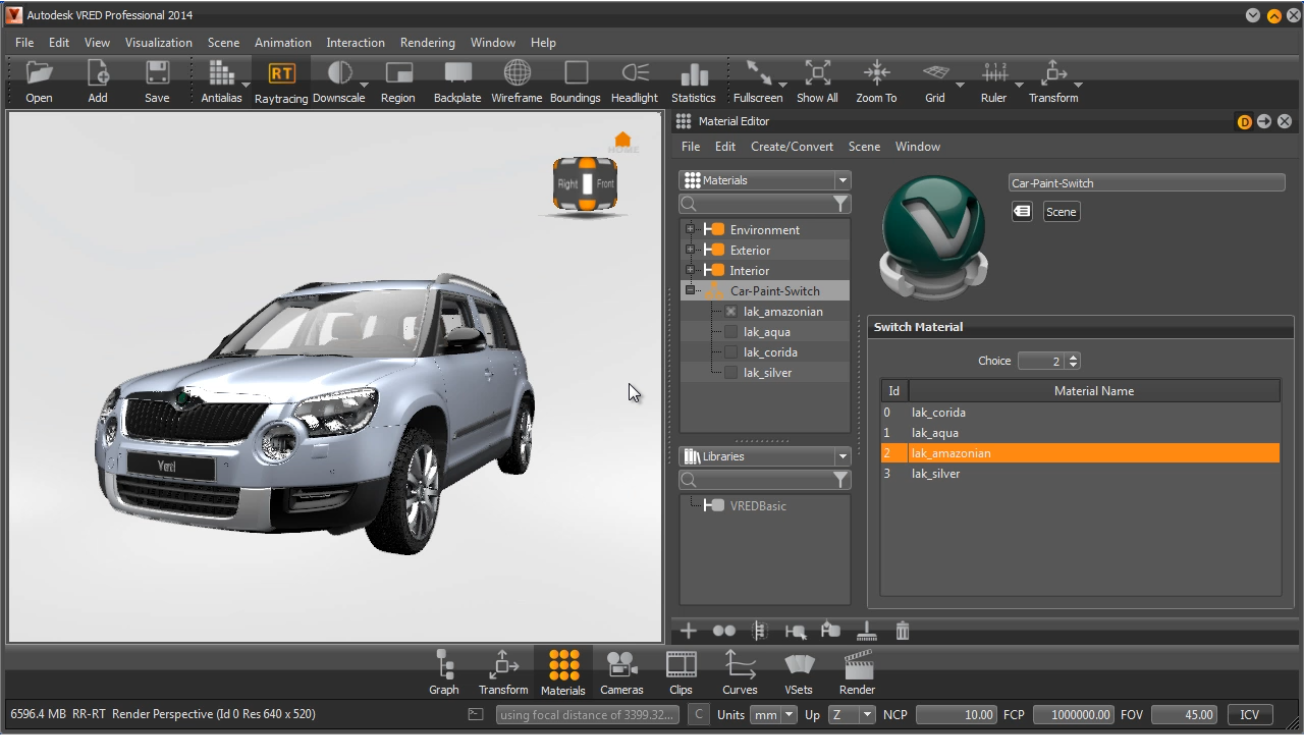Open the Render settings module

coord(857,672)
